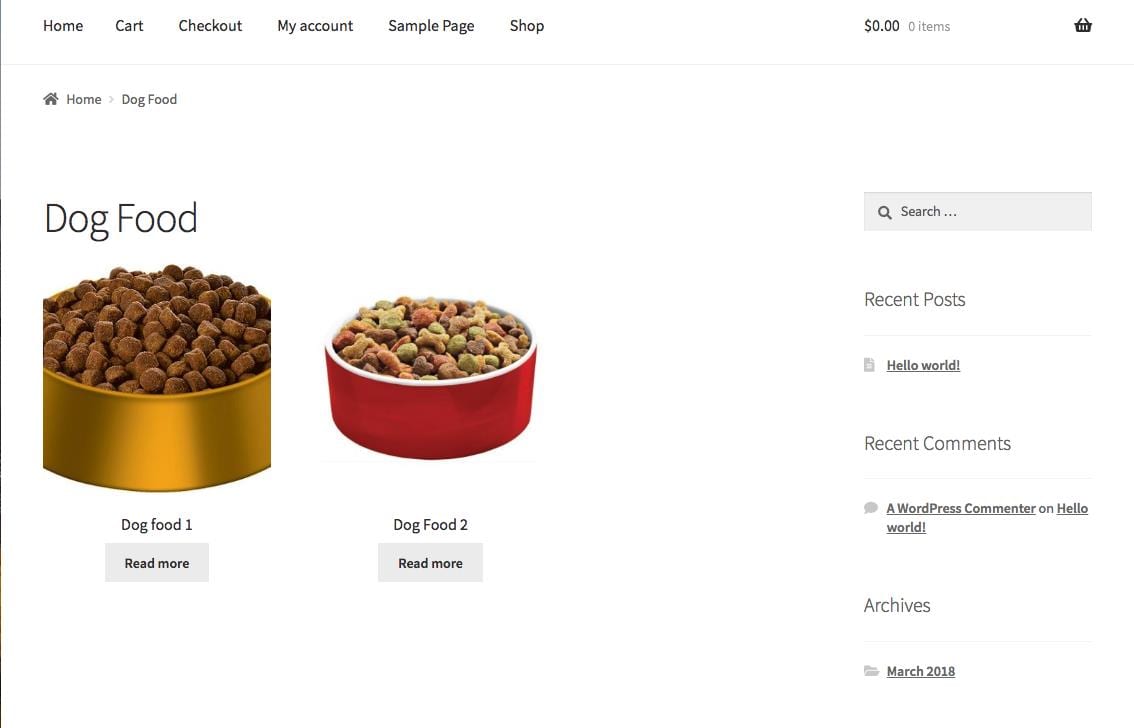
Task: Click the document icon beside Hello world!
Action: (869, 365)
